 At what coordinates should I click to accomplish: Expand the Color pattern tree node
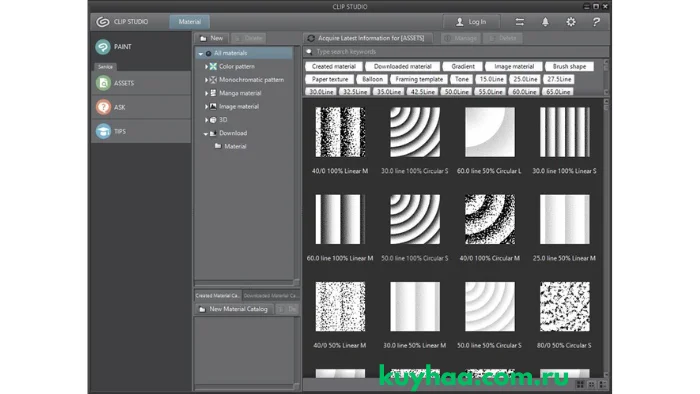click(206, 66)
